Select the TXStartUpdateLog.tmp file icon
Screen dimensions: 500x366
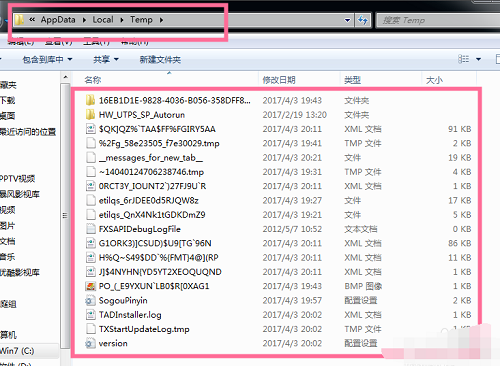coord(90,329)
